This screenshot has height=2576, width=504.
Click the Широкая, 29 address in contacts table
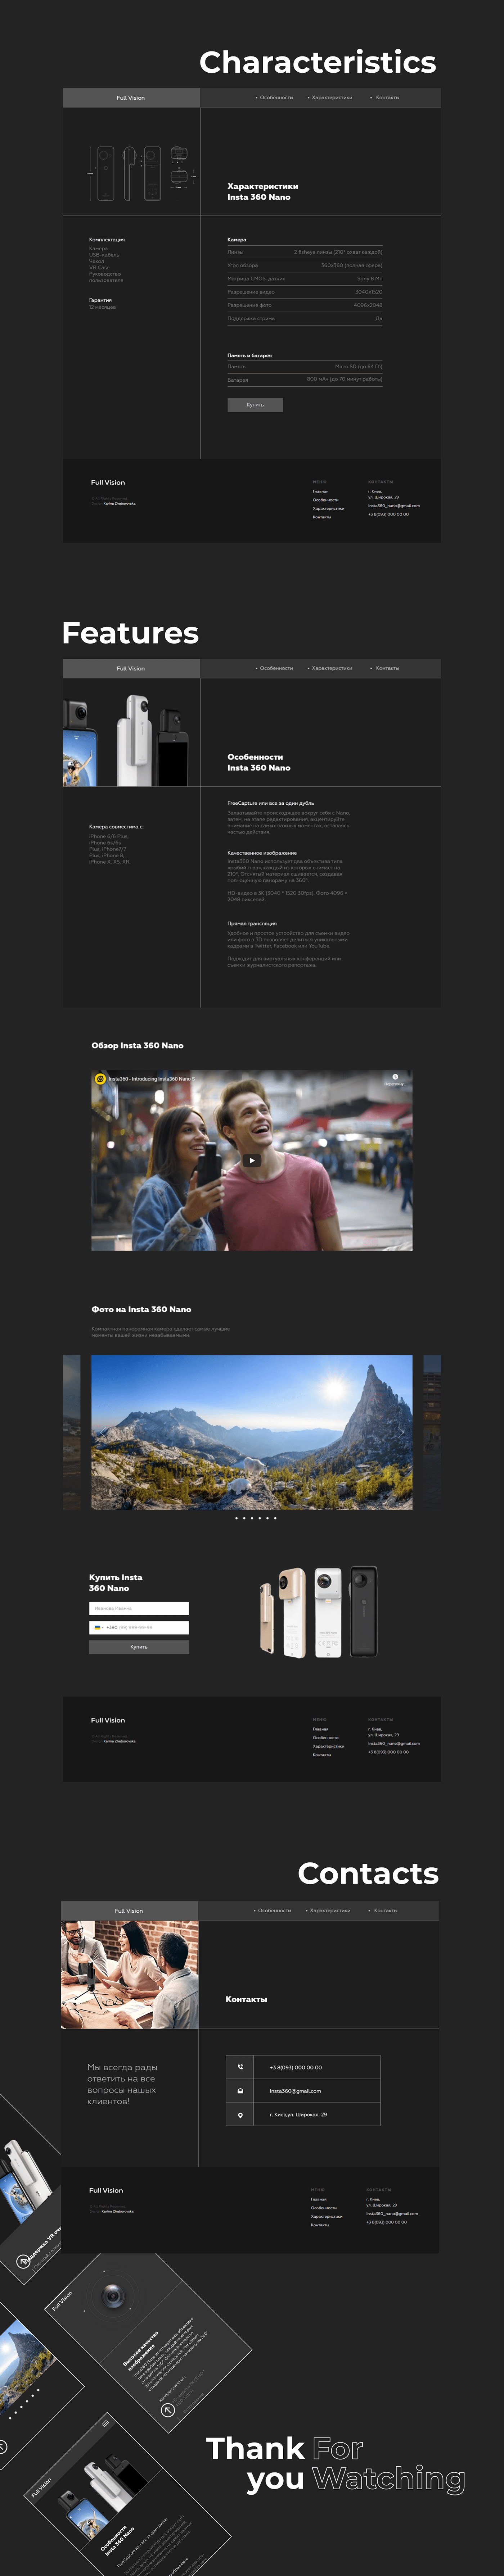pos(298,2115)
